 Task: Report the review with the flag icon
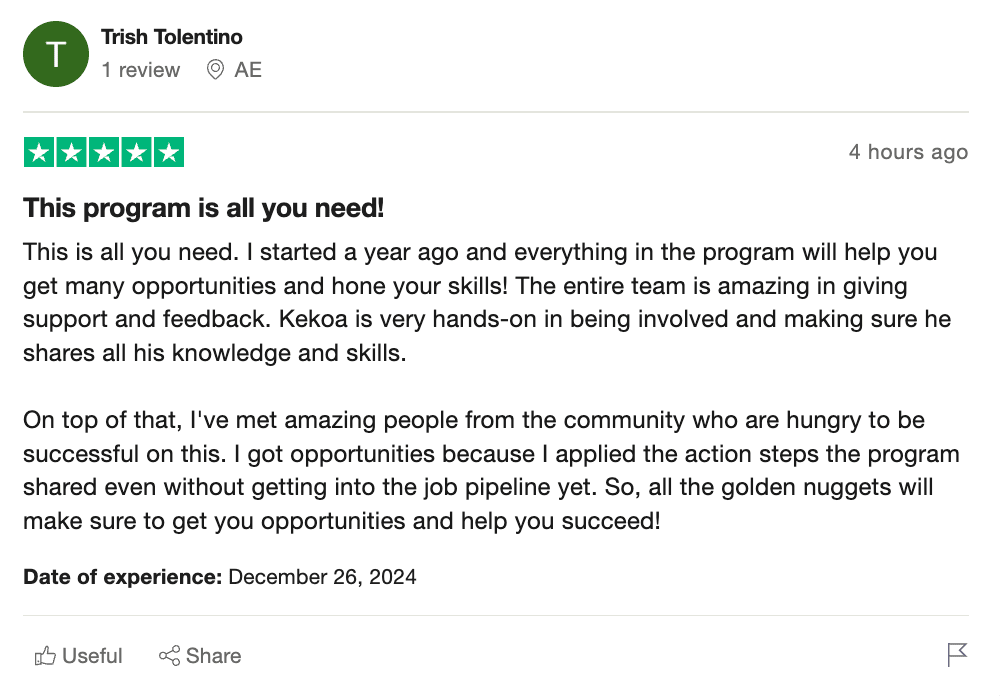click(957, 655)
